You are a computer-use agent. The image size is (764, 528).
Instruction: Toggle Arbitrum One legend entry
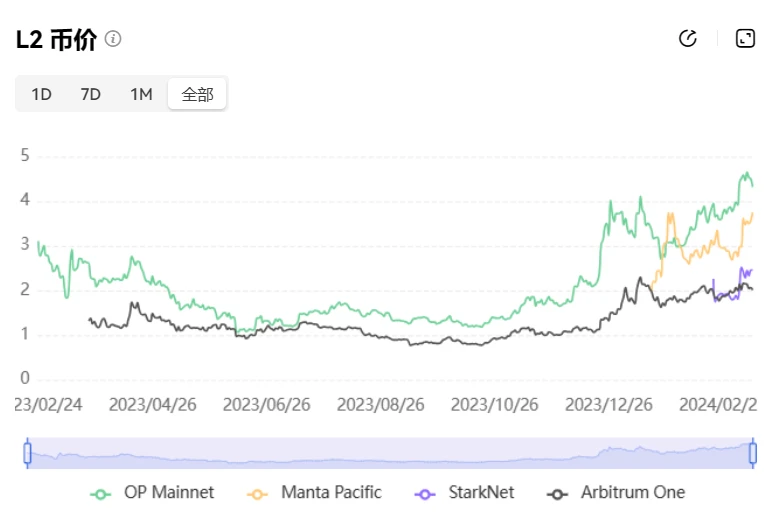617,492
